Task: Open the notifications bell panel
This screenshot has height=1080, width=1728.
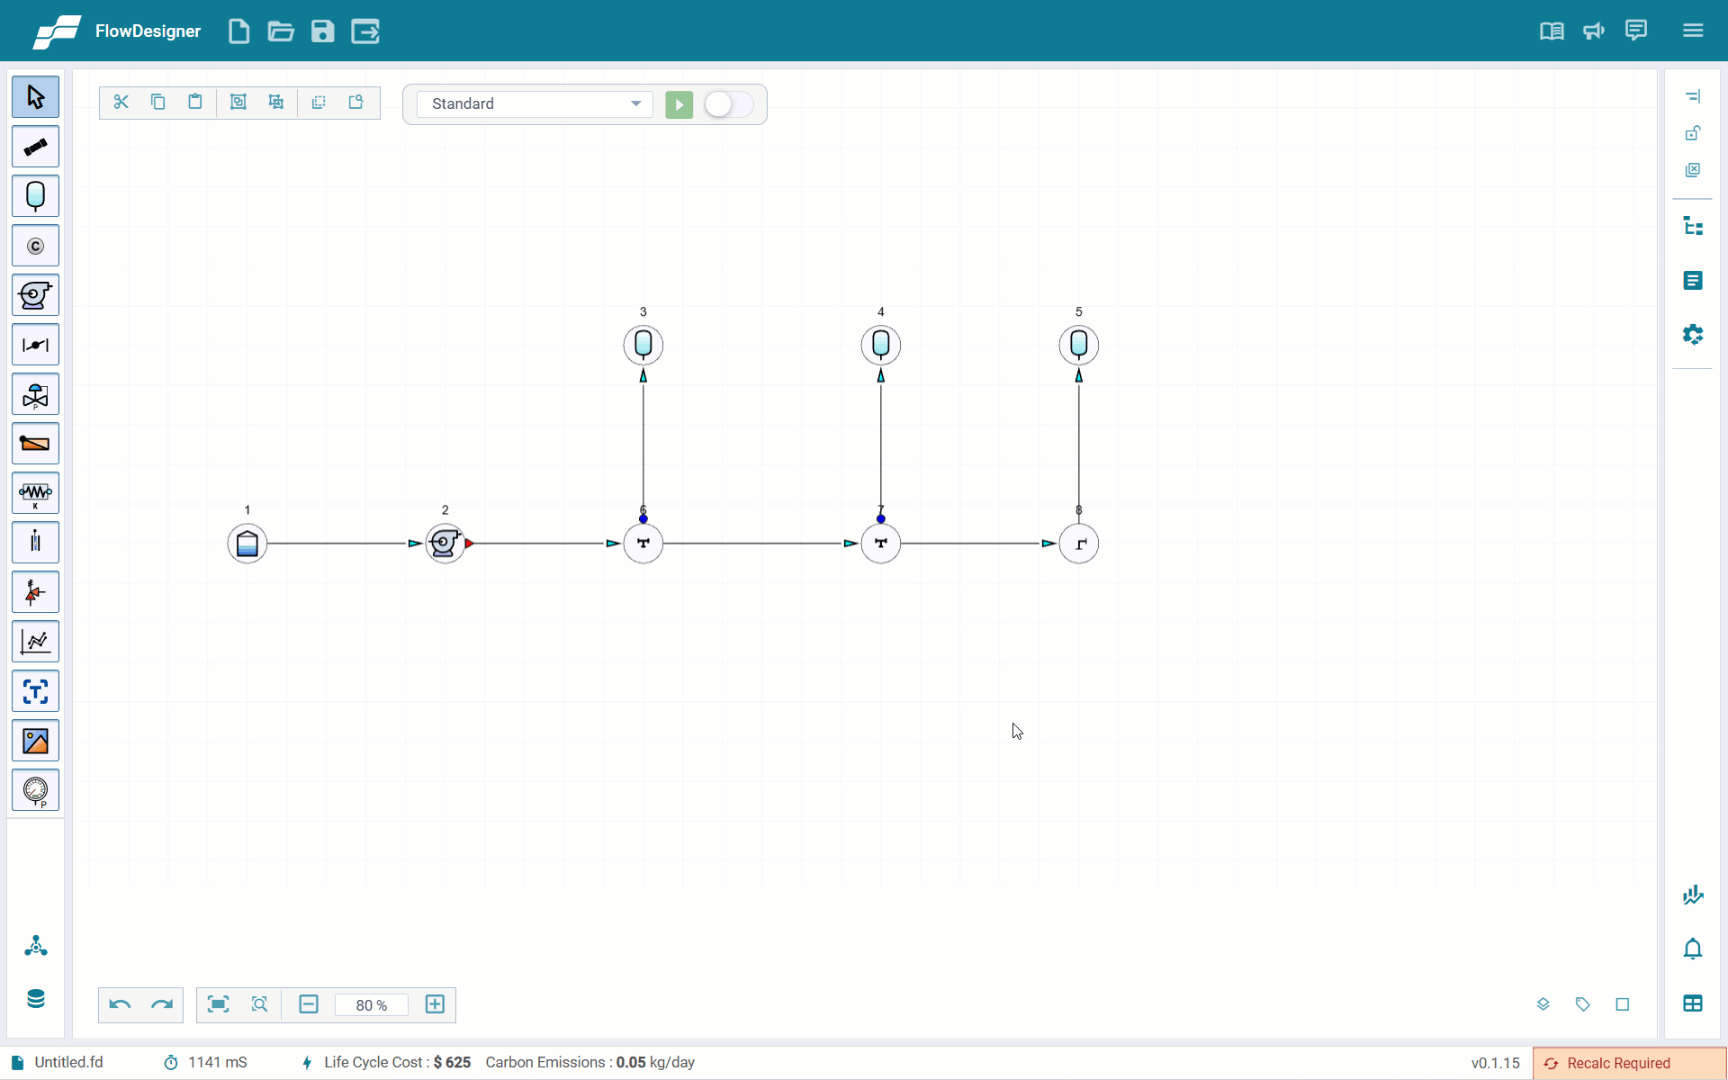Action: (x=1692, y=948)
